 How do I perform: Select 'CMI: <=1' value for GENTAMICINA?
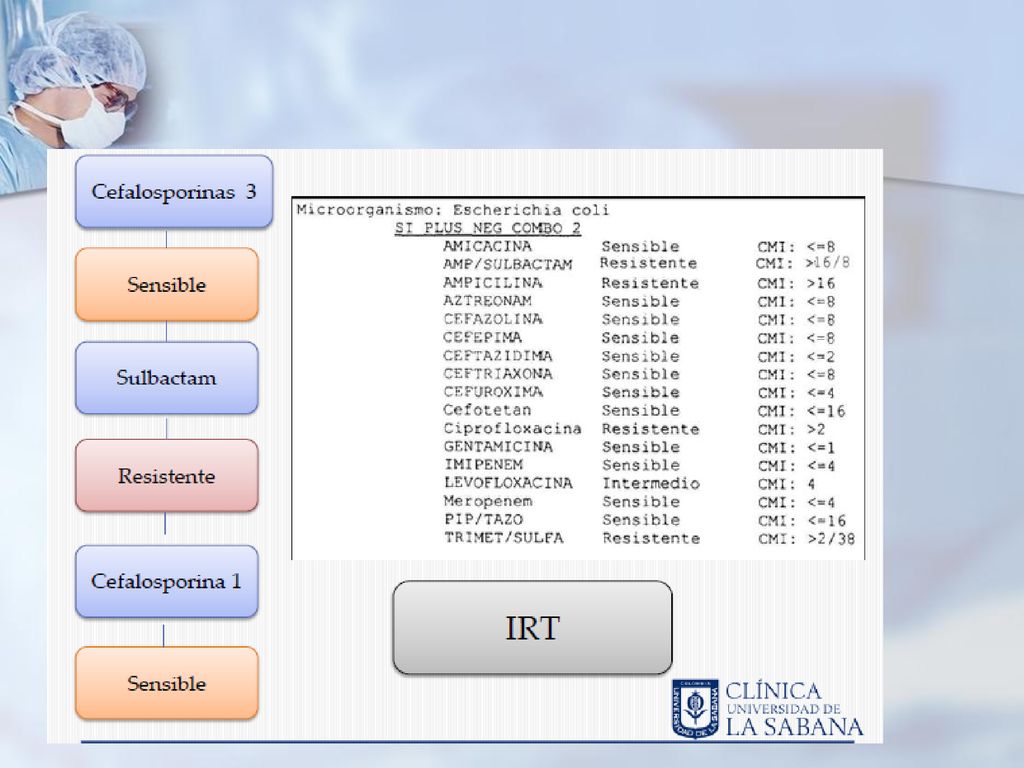point(796,448)
